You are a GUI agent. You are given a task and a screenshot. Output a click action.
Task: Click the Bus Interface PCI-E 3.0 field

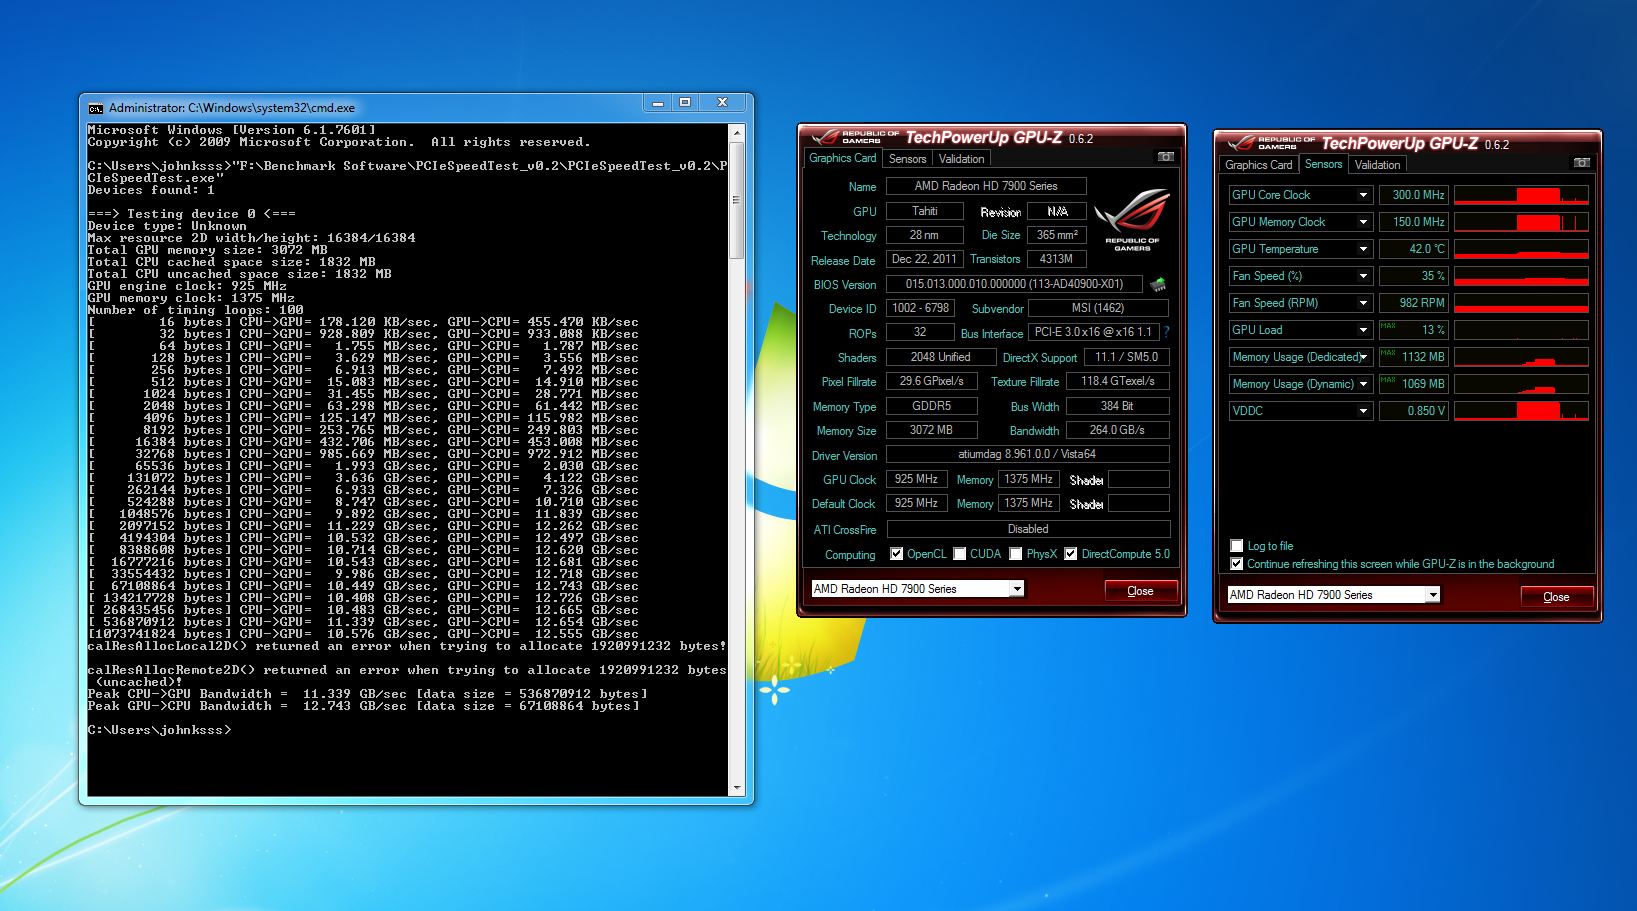pos(1094,332)
